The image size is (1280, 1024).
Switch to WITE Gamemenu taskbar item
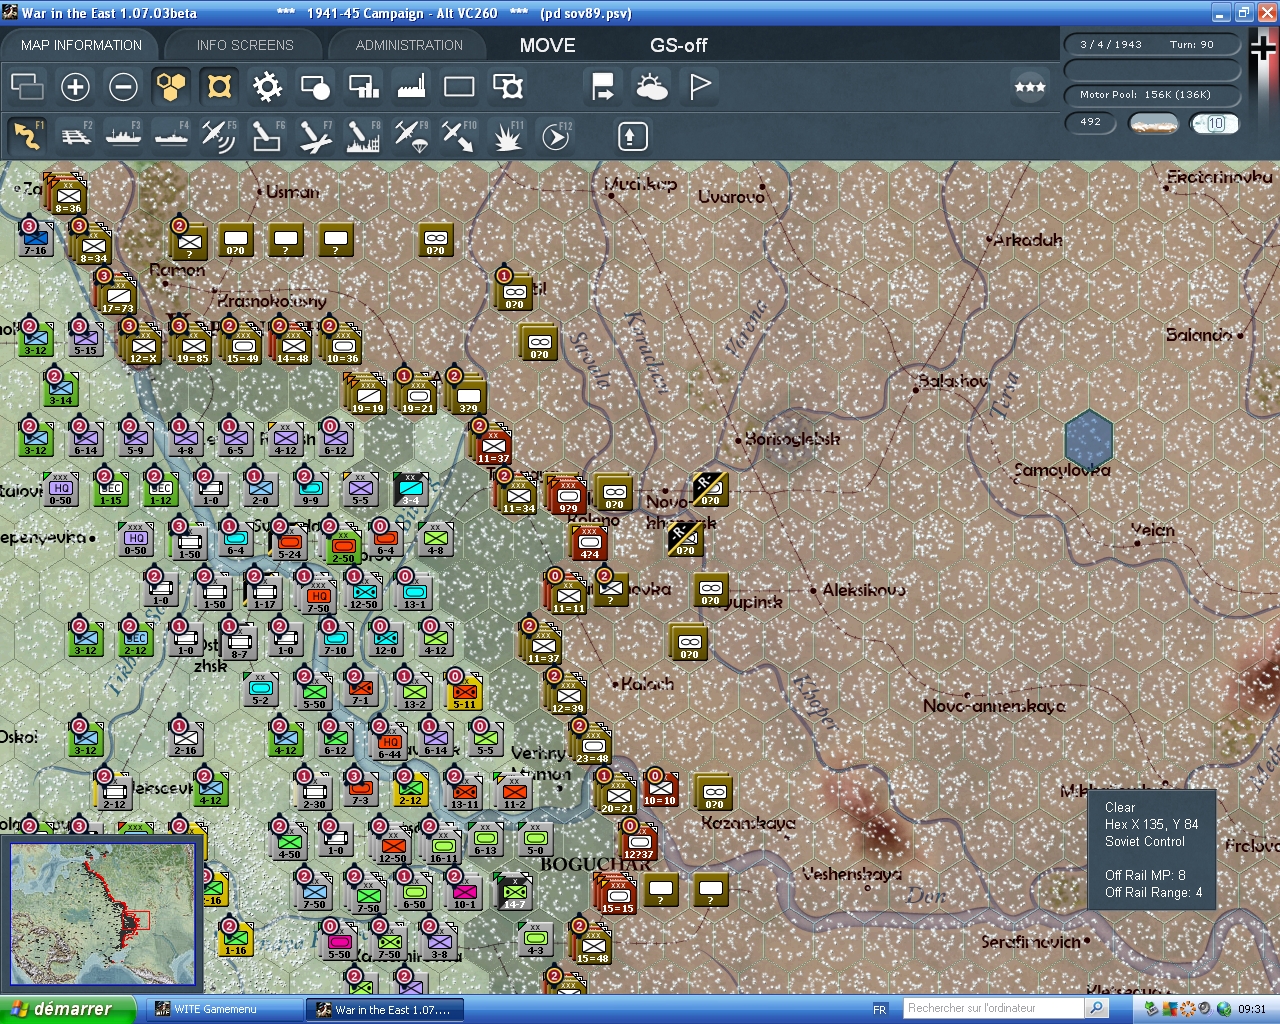tap(225, 1010)
